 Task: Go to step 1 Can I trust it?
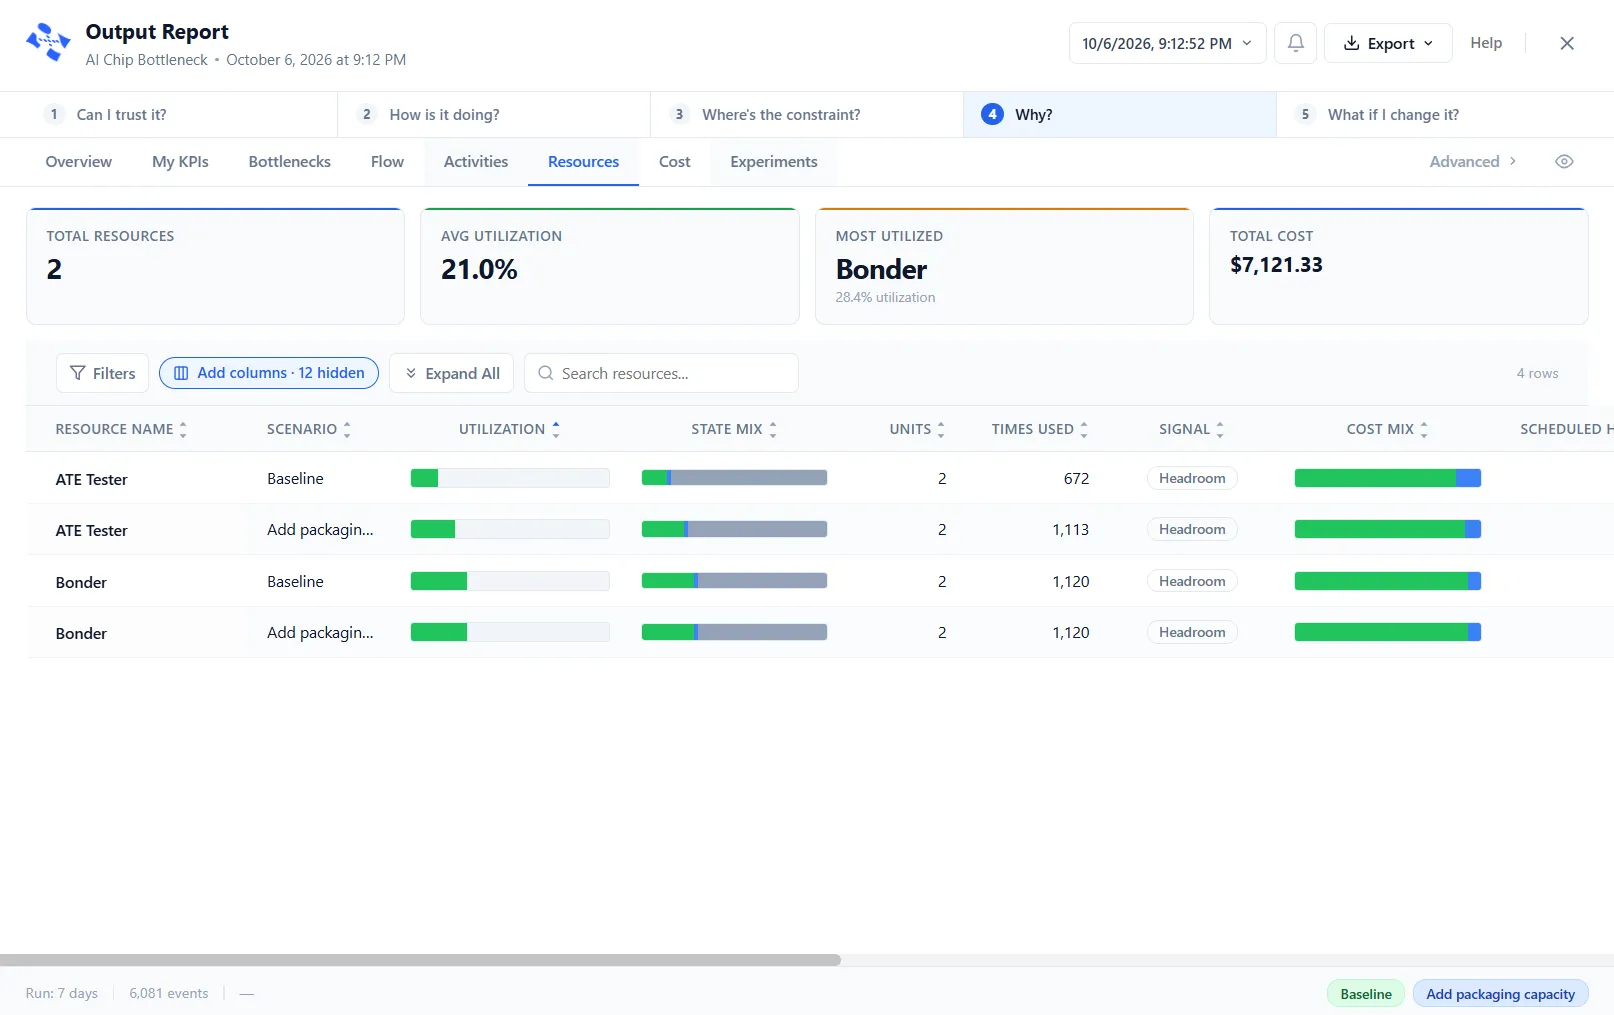tap(168, 115)
